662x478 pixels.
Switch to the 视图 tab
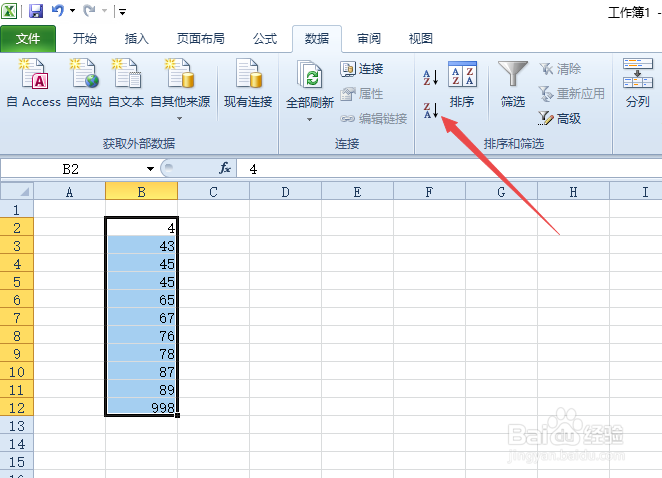tap(421, 39)
